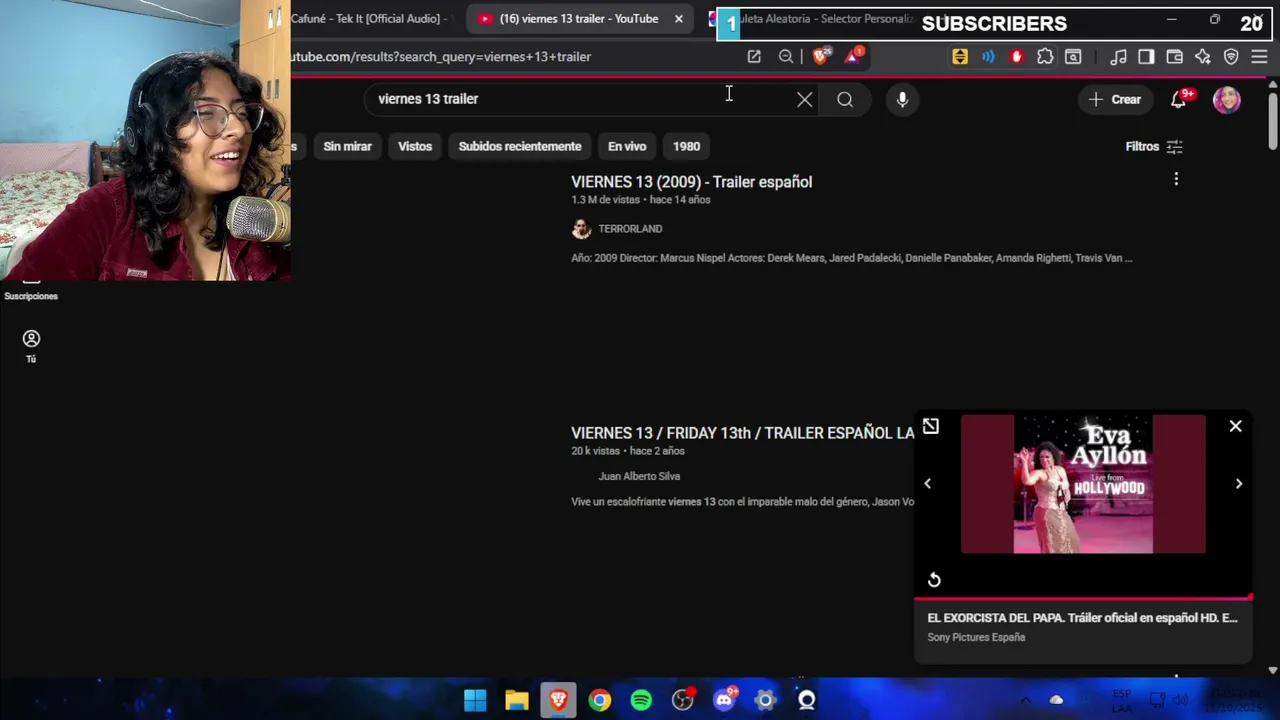Click the Crear button
The width and height of the screenshot is (1280, 720).
[x=1114, y=99]
